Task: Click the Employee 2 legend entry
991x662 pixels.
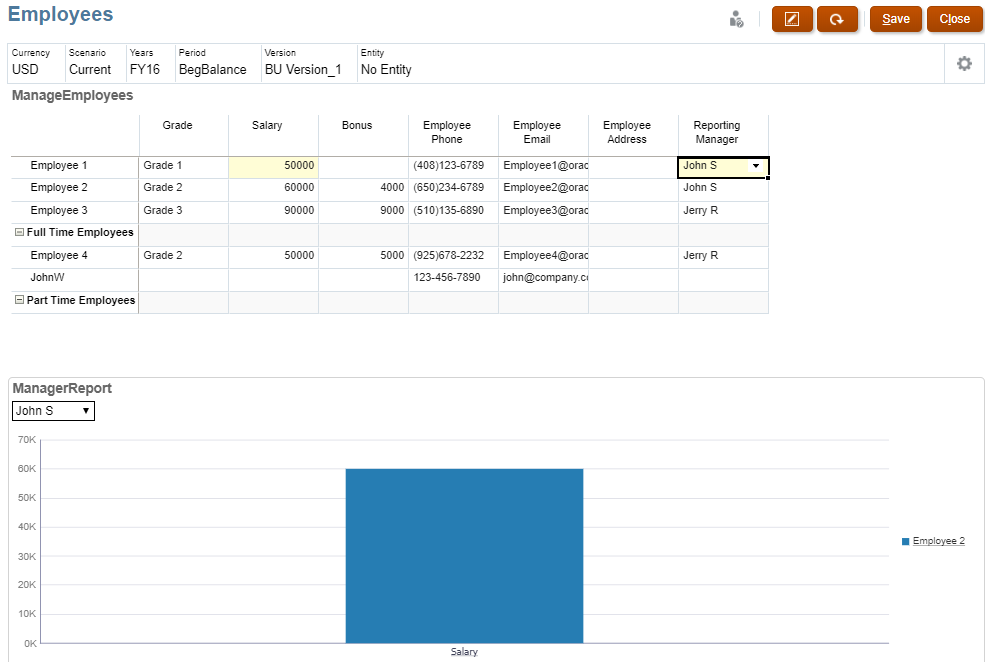Action: 938,540
